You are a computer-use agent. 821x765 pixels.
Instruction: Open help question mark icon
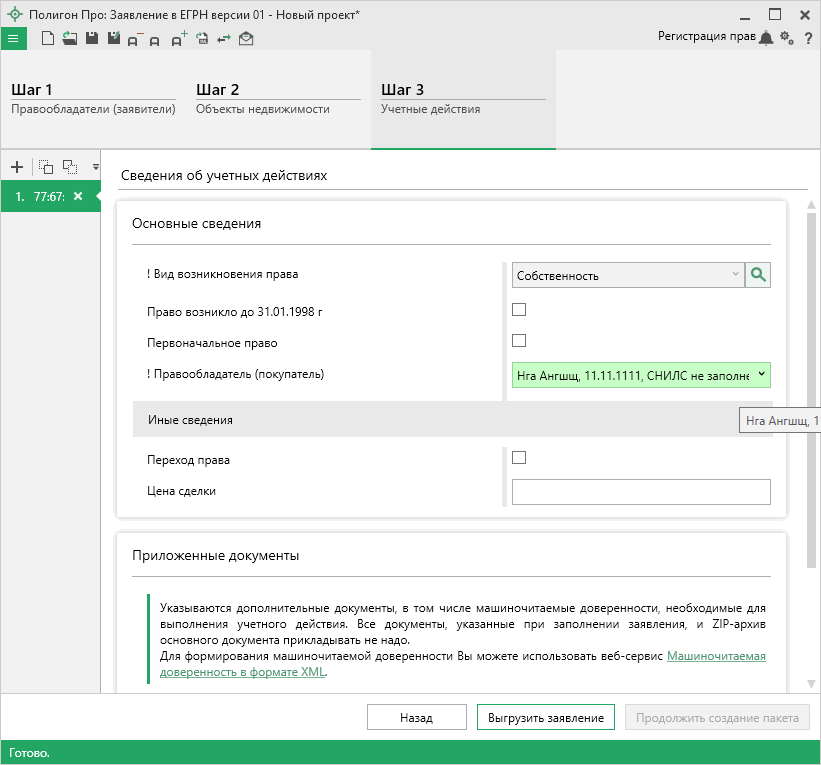coord(807,38)
